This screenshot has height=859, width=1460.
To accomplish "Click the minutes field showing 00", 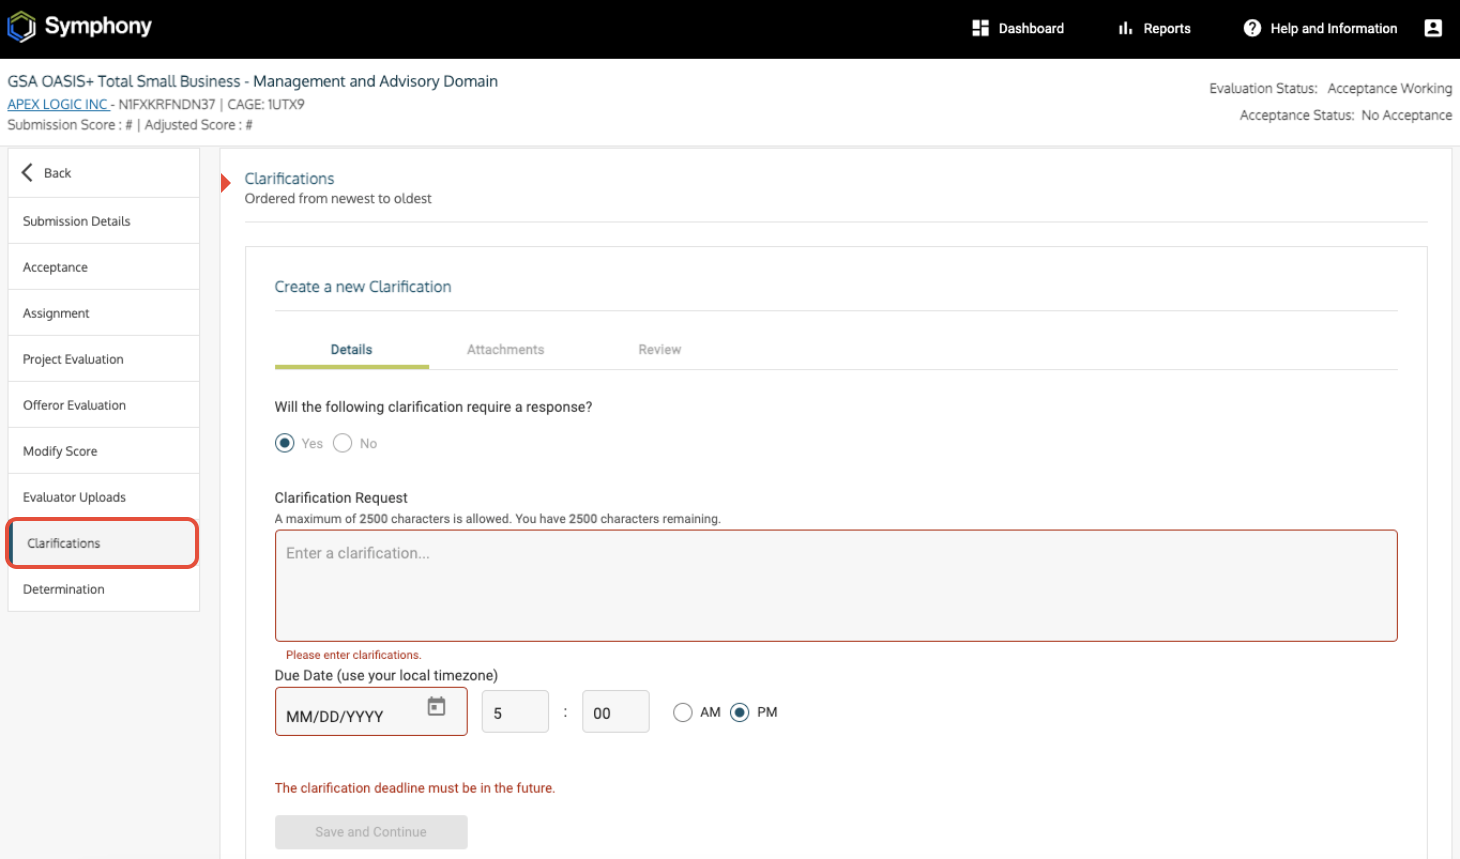I will click(616, 712).
